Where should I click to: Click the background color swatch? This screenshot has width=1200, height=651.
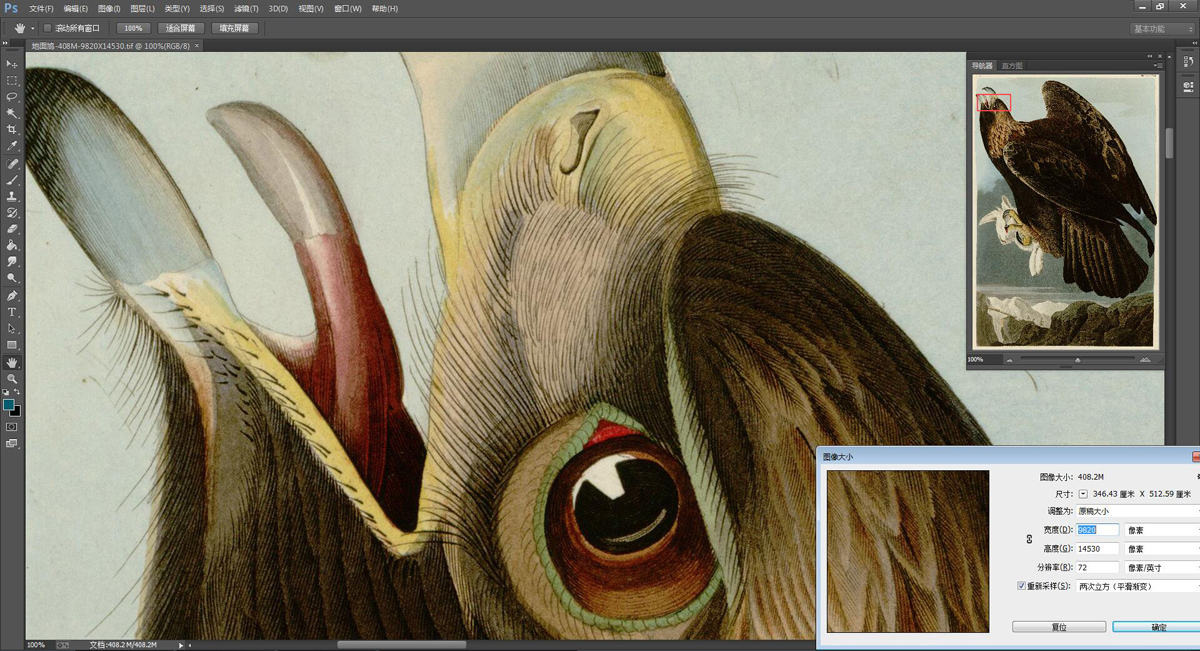[x=15, y=411]
